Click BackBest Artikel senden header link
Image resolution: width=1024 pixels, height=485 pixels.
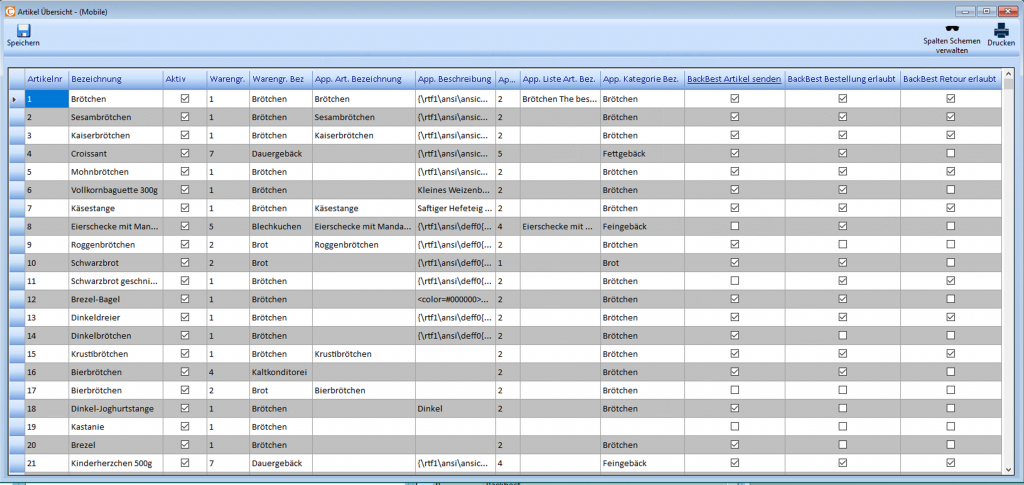pyautogui.click(x=733, y=79)
